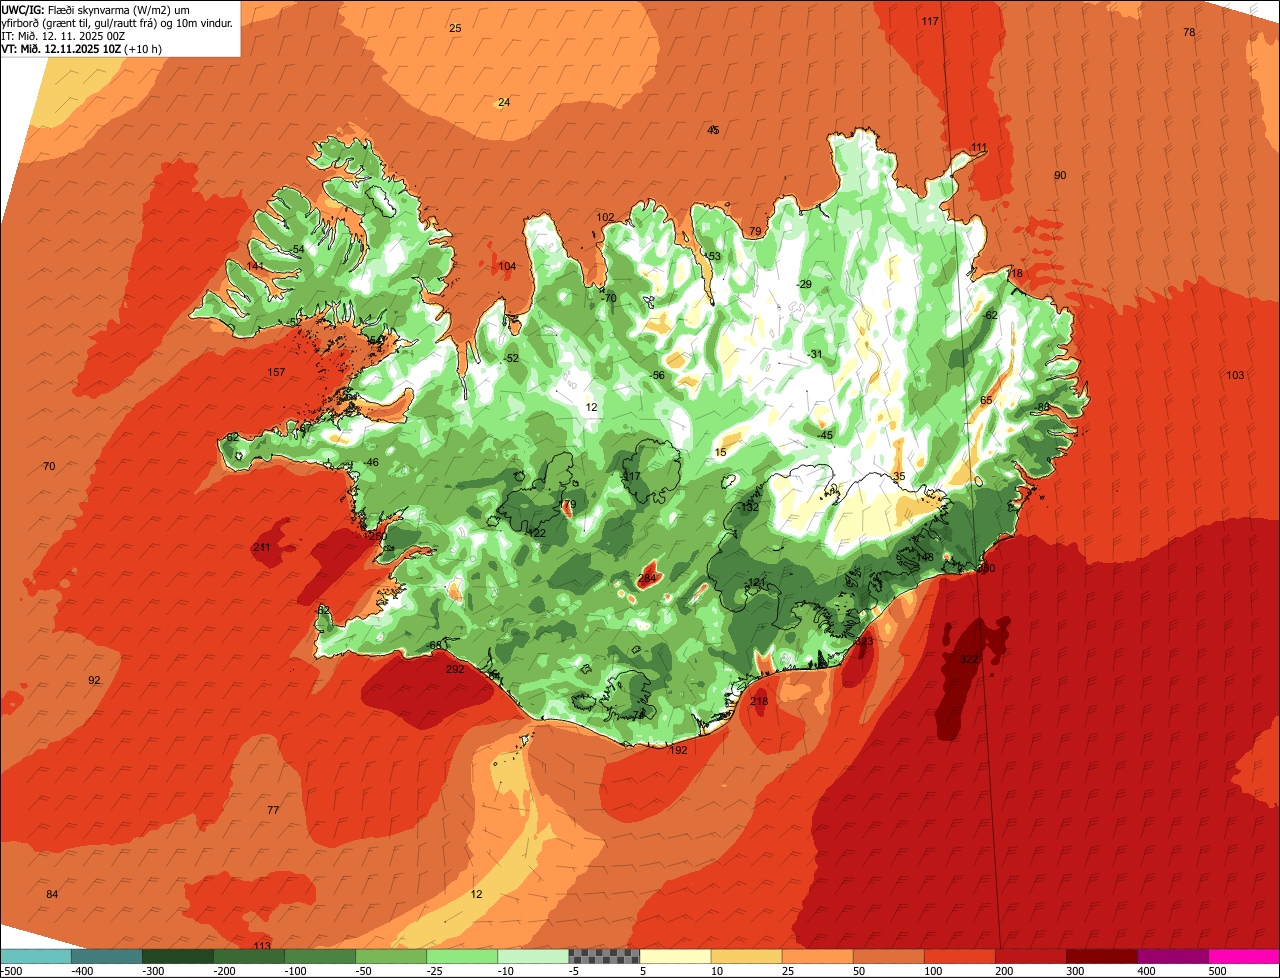Click the magenta above-500 legend swatch

tap(1243, 956)
